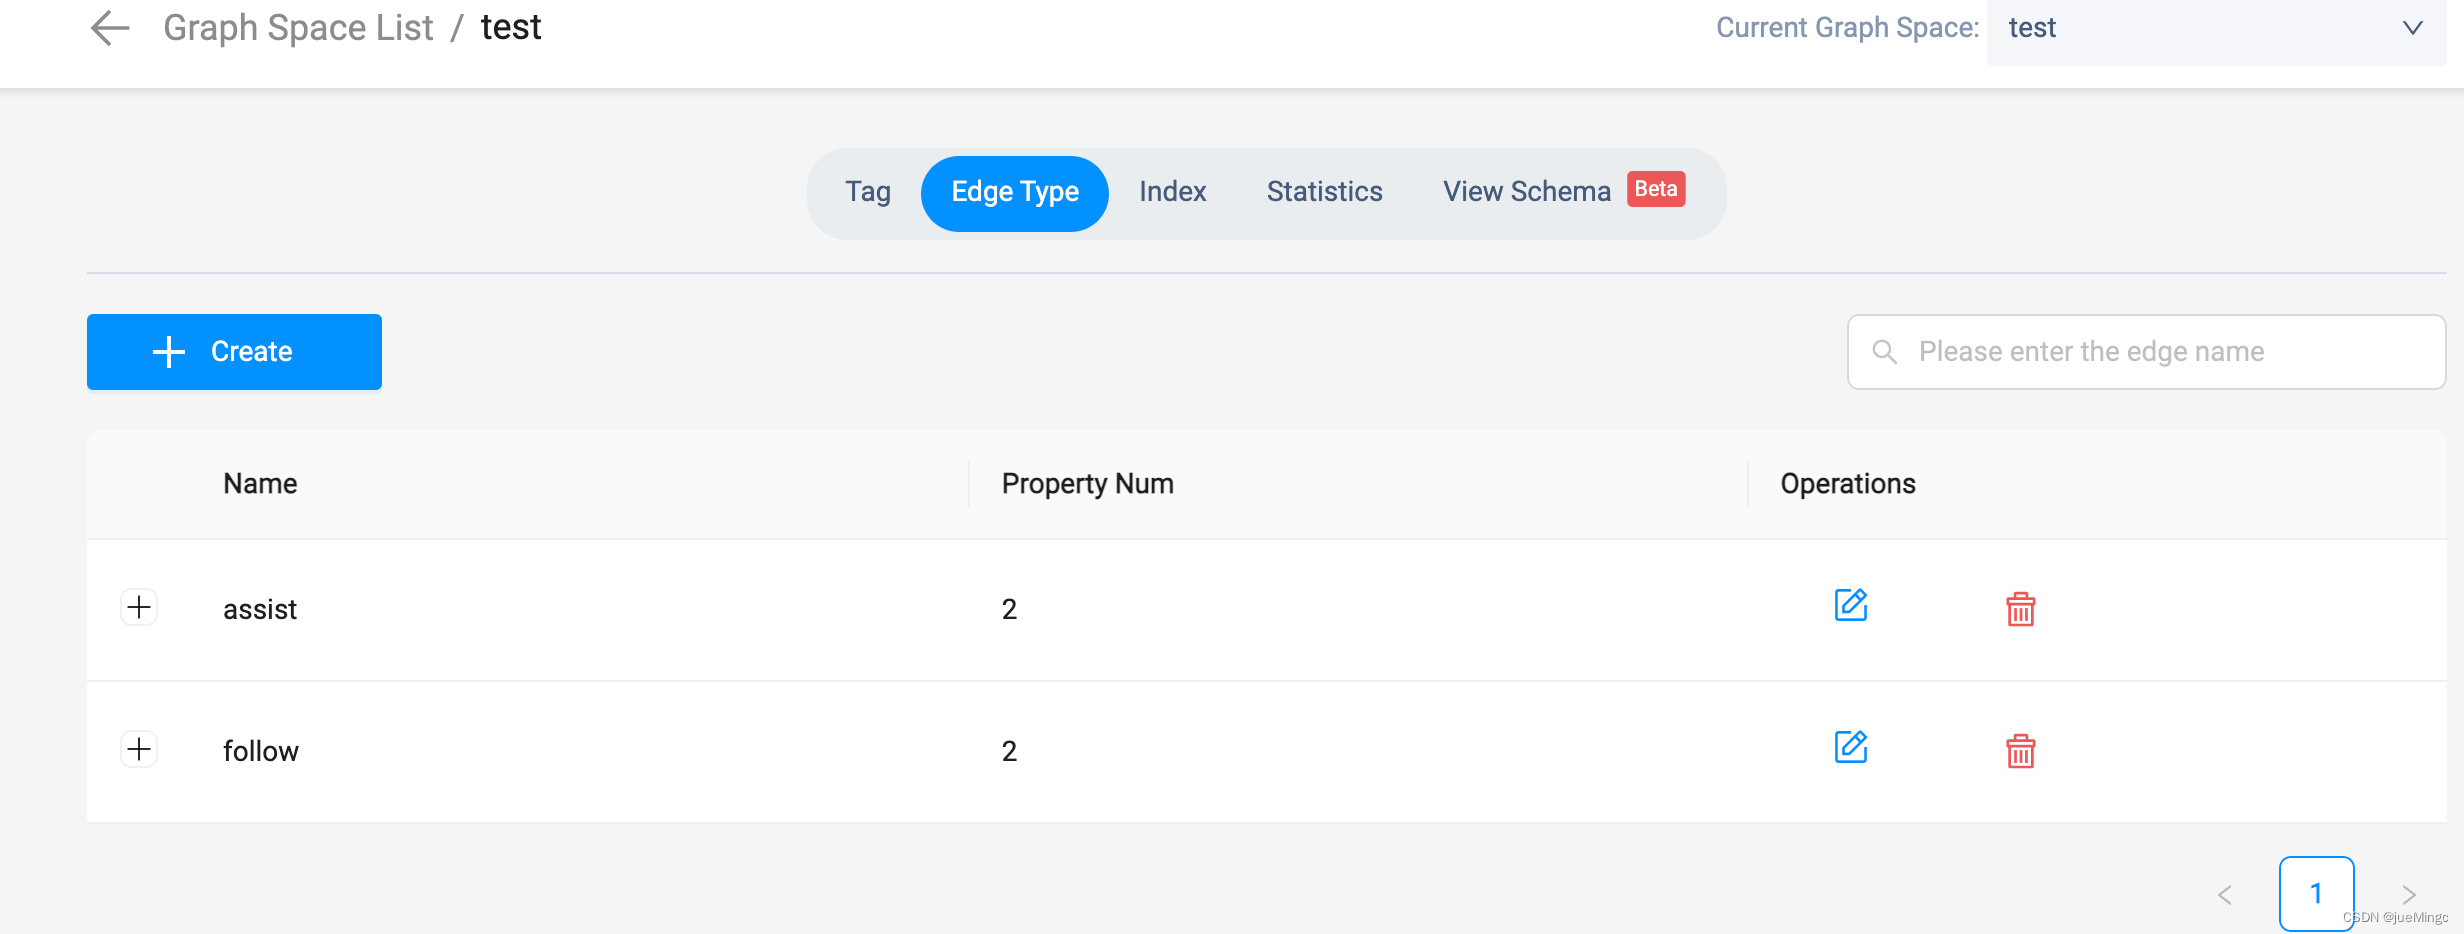Viewport: 2464px width, 934px height.
Task: Focus the edge name search field
Action: coord(2146,352)
